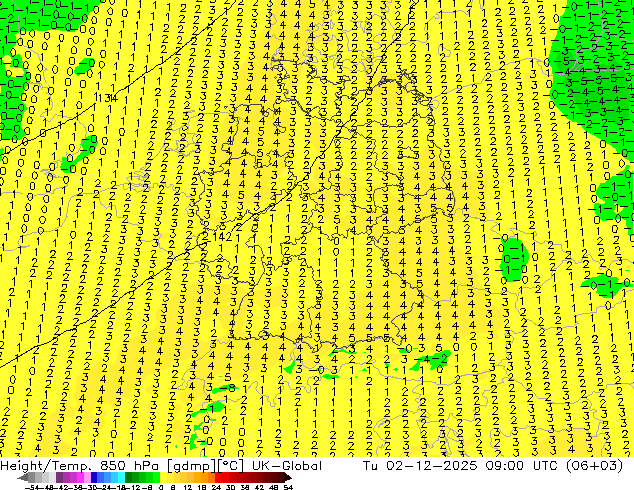The height and width of the screenshot is (490, 634).
Task: Click the '-8' temperature value on map
Action: point(227,388)
